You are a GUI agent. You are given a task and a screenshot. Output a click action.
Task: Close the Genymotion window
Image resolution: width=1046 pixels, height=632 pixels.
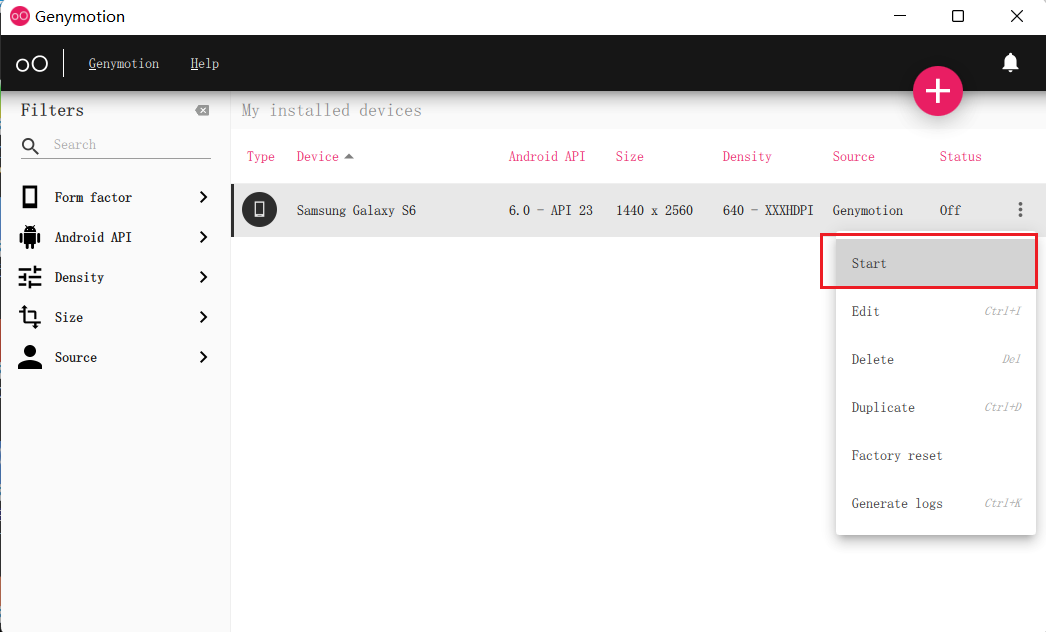[x=1017, y=16]
